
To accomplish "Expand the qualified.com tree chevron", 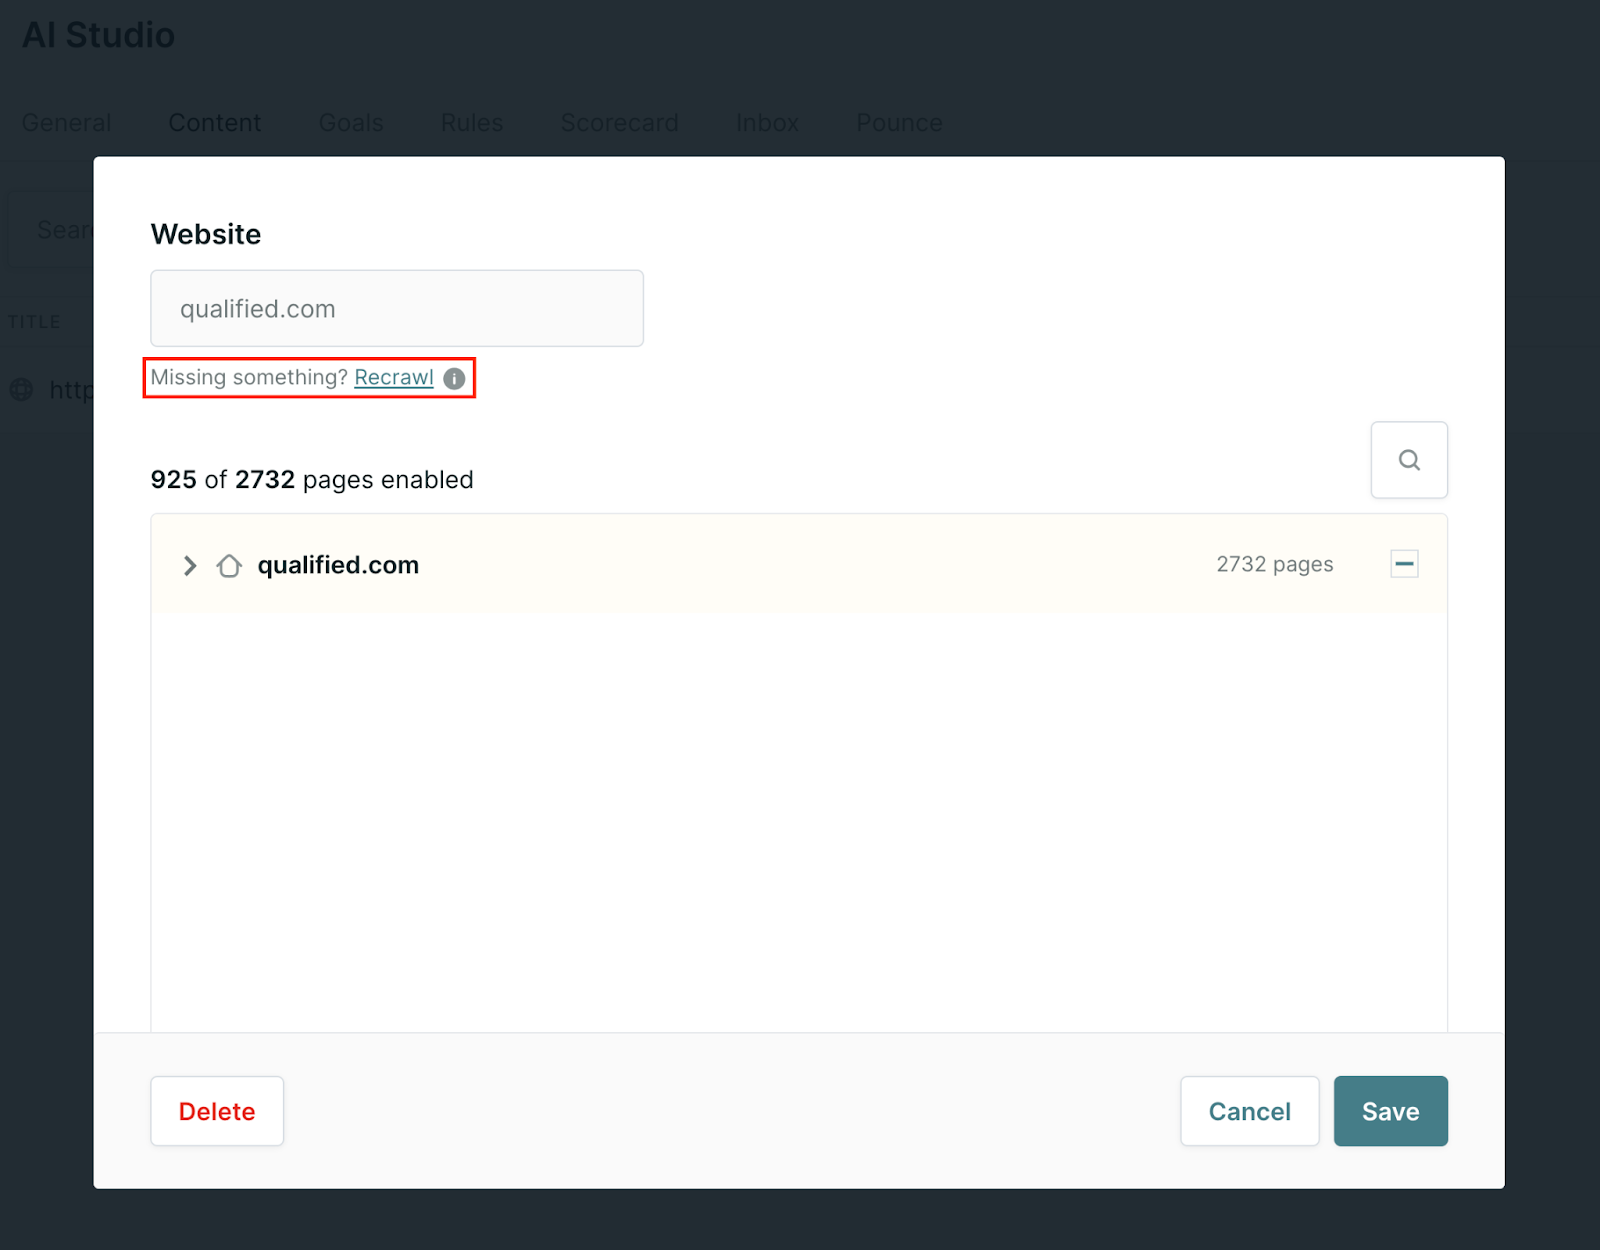I will 190,566.
